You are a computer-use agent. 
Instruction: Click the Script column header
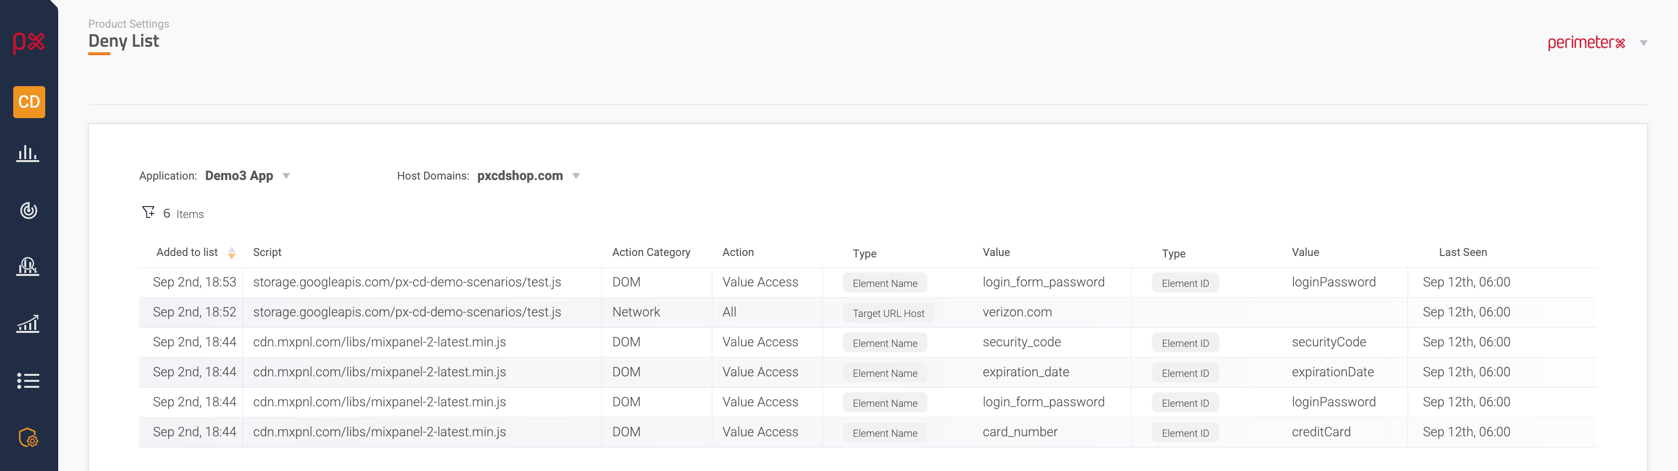(x=267, y=253)
